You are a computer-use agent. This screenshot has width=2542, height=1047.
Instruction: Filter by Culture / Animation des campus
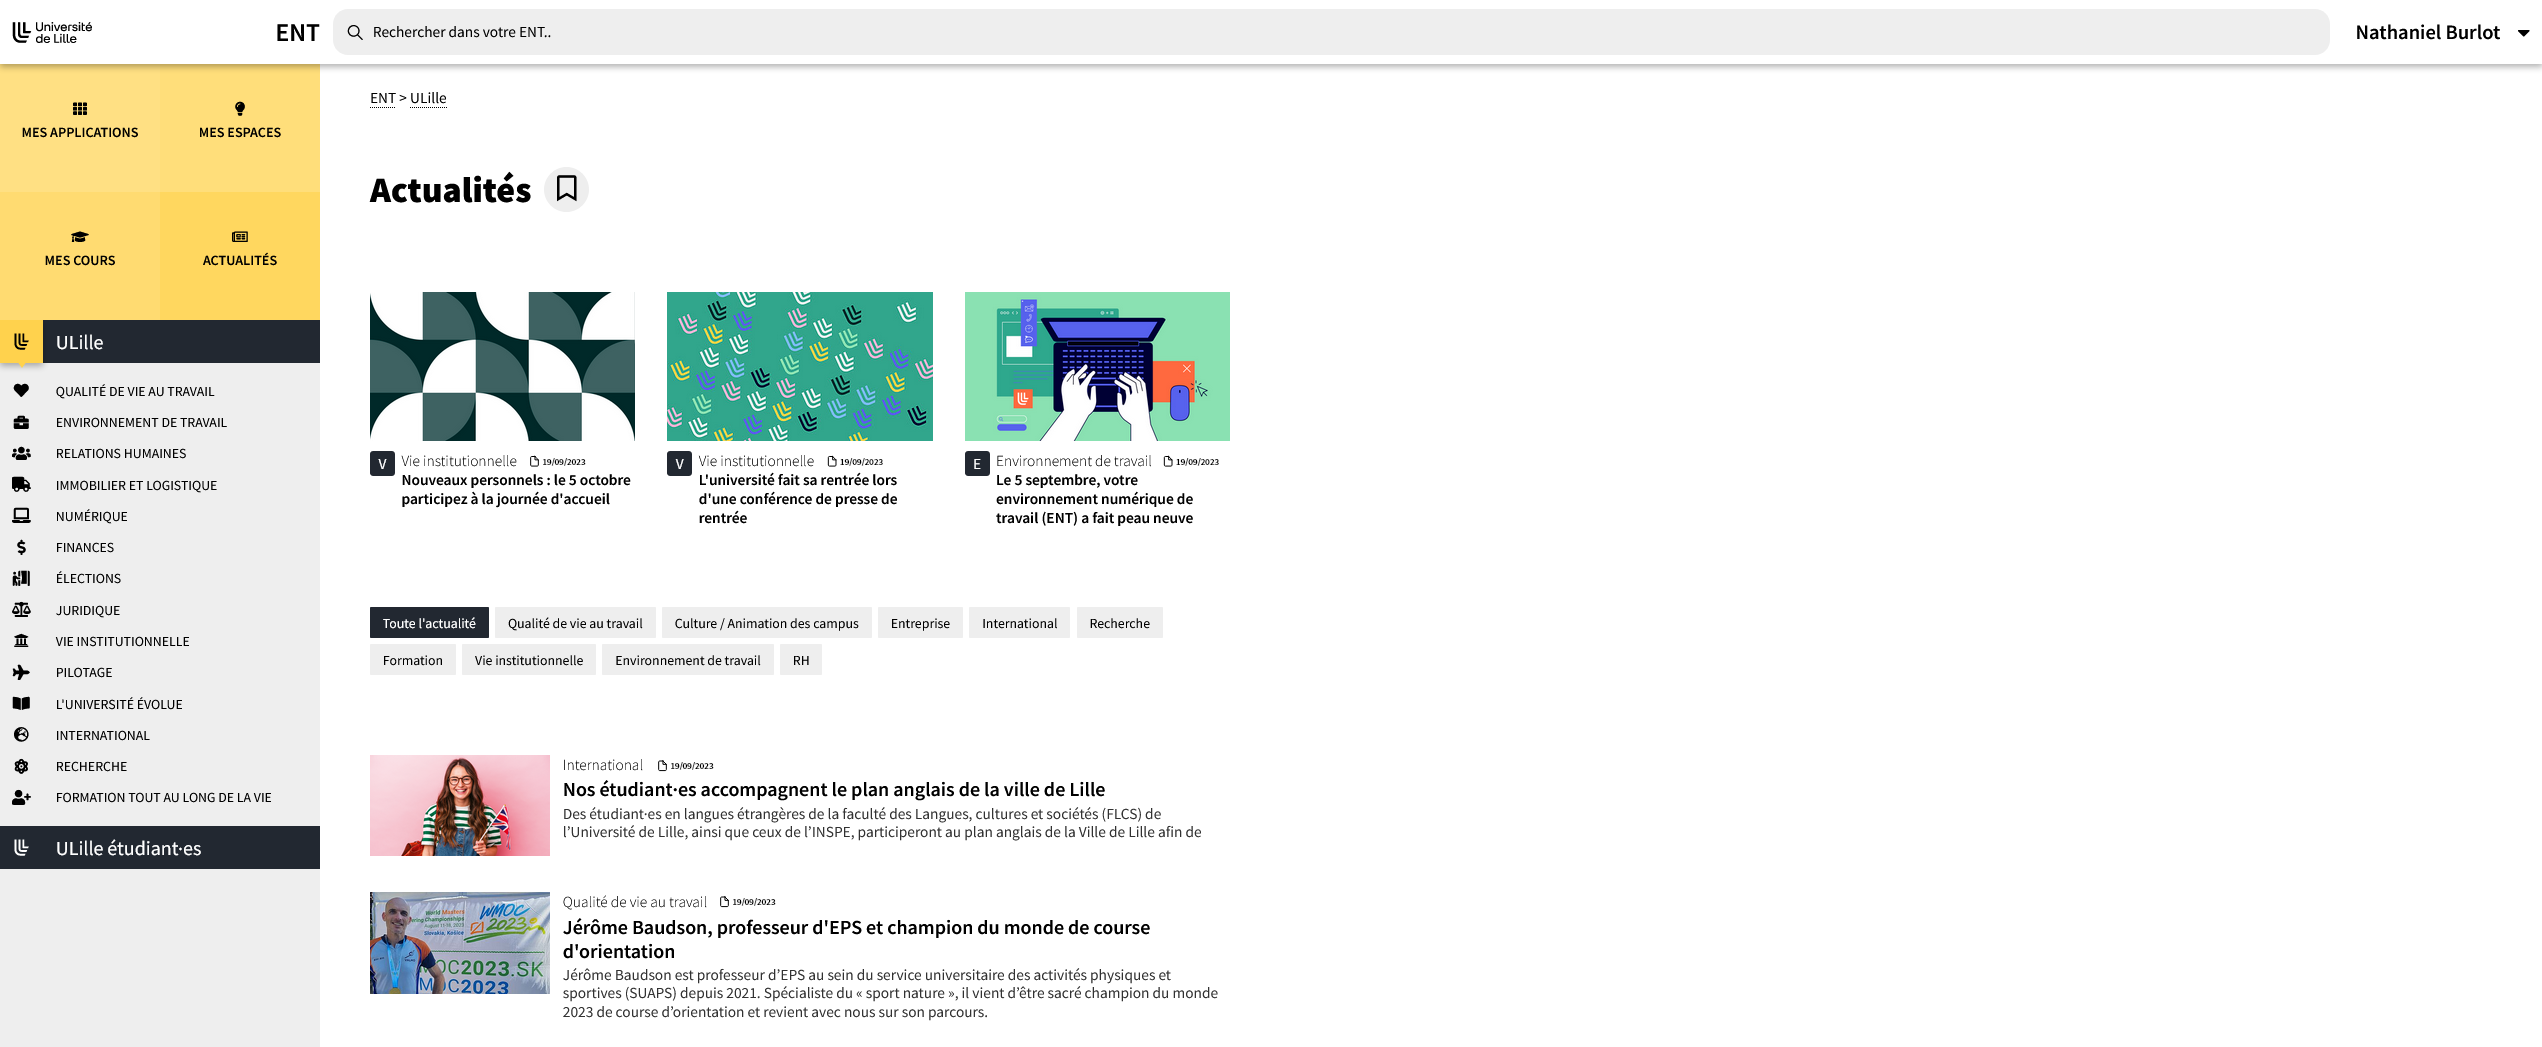tap(766, 623)
